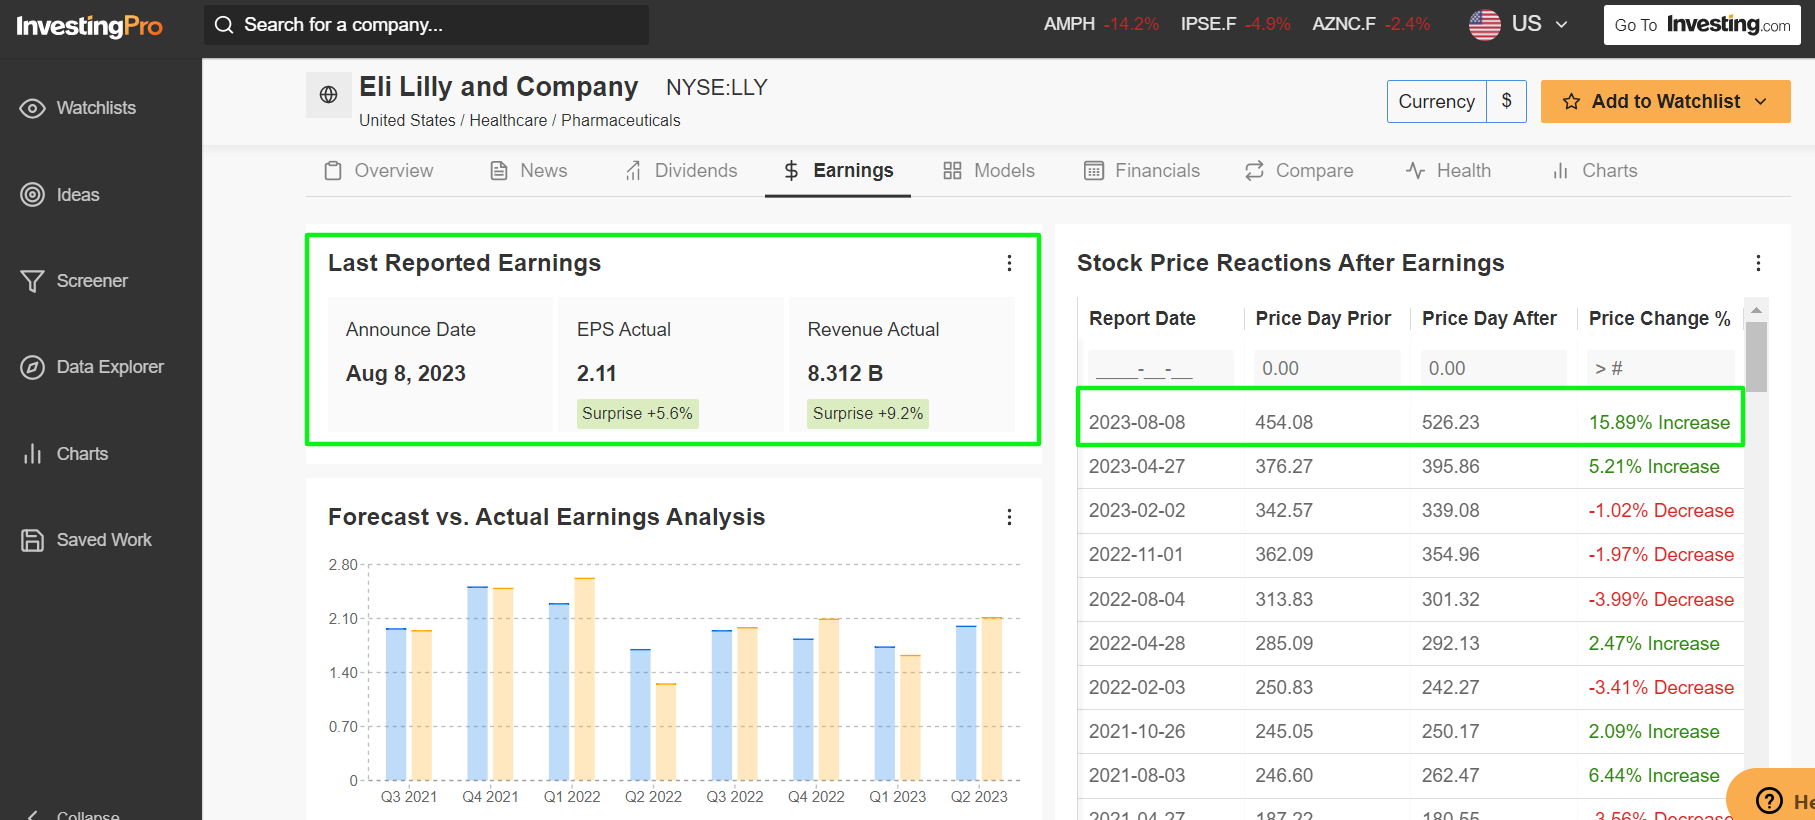Screen dimensions: 1815x820
Task: Click the "-3.99% Decrease" cell
Action: coord(1661,600)
